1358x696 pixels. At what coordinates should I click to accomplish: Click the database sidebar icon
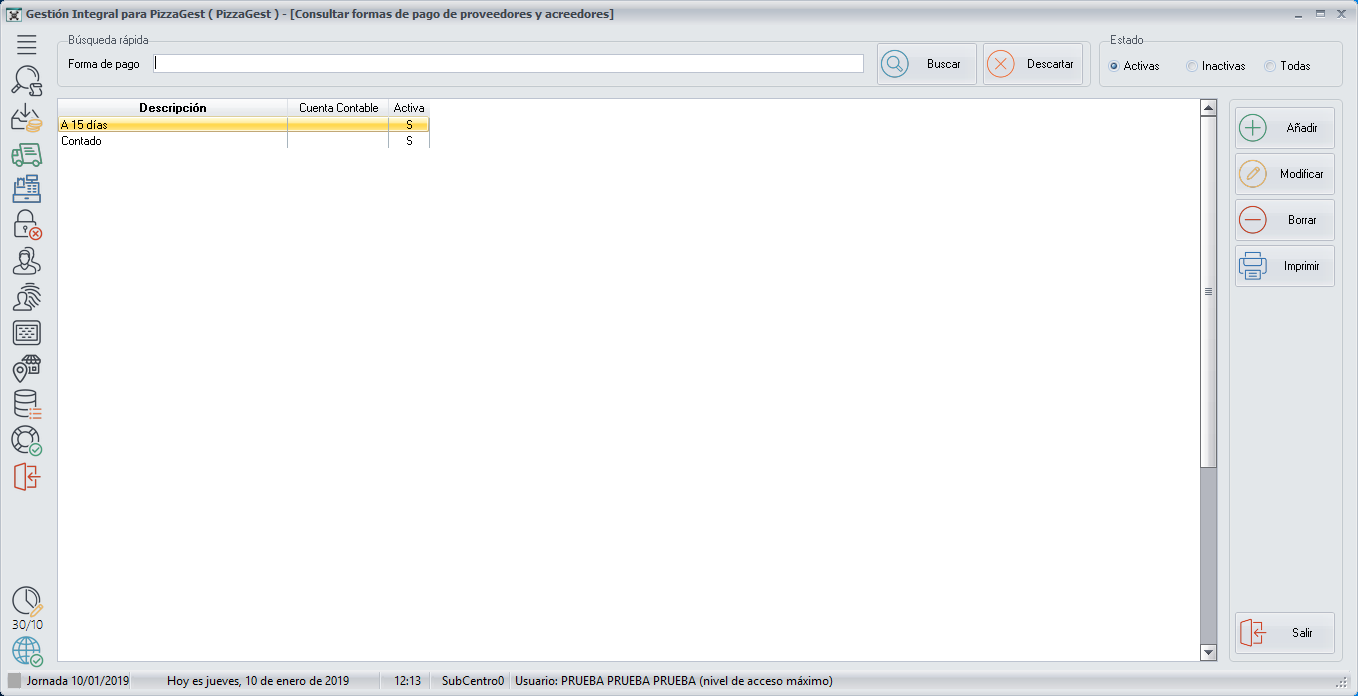pos(27,404)
